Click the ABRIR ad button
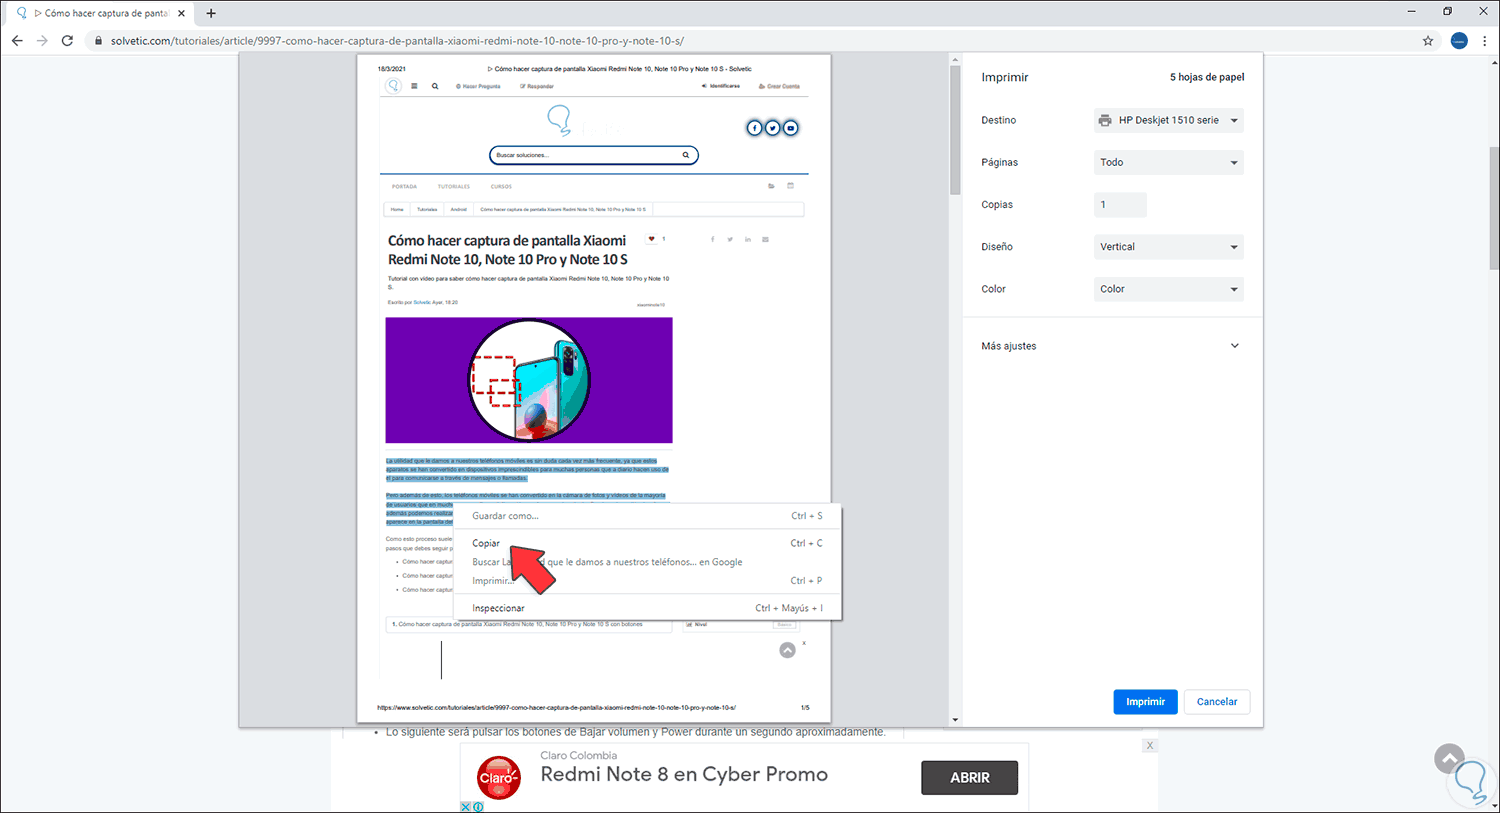 969,777
